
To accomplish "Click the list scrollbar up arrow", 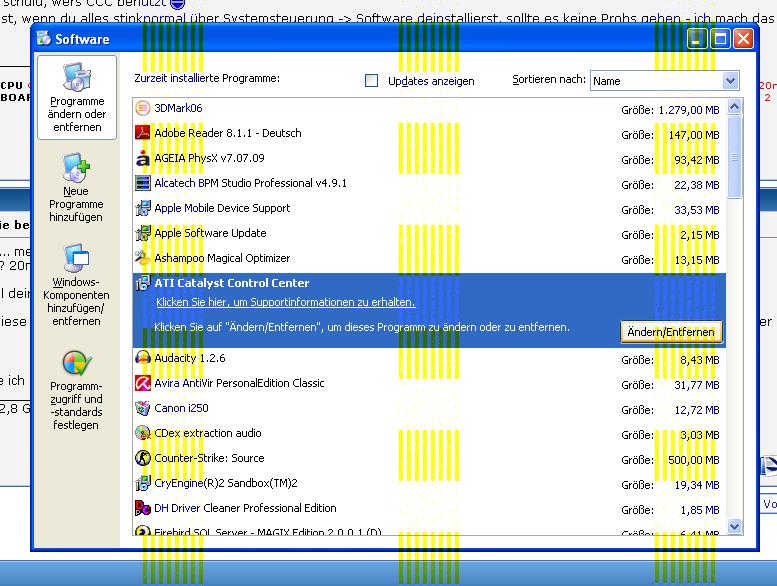I will point(734,107).
